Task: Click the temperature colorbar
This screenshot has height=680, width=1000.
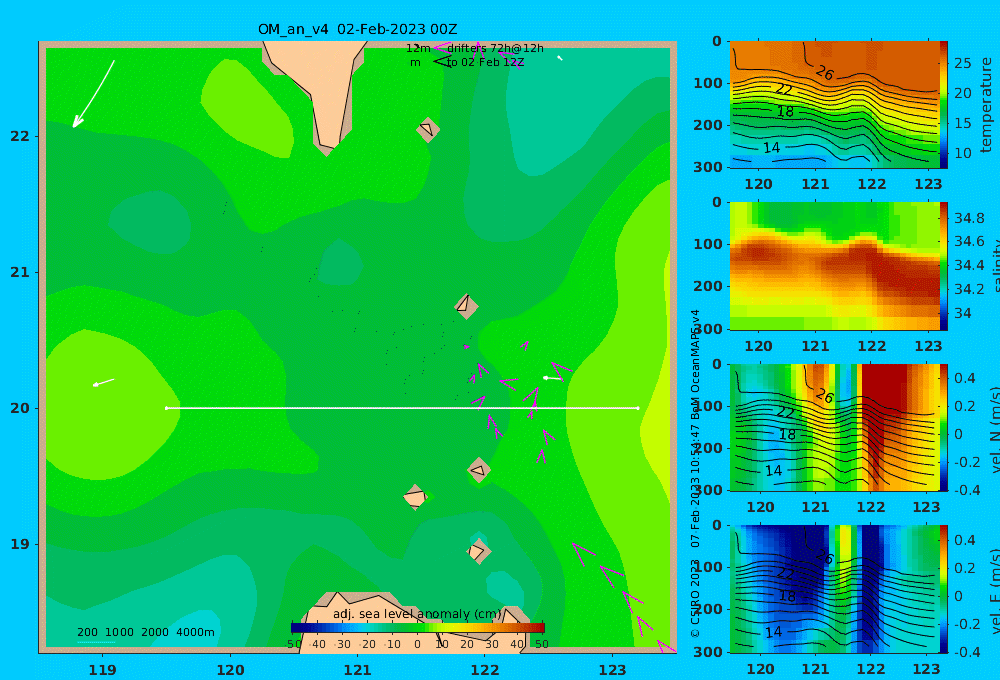Action: (x=943, y=105)
